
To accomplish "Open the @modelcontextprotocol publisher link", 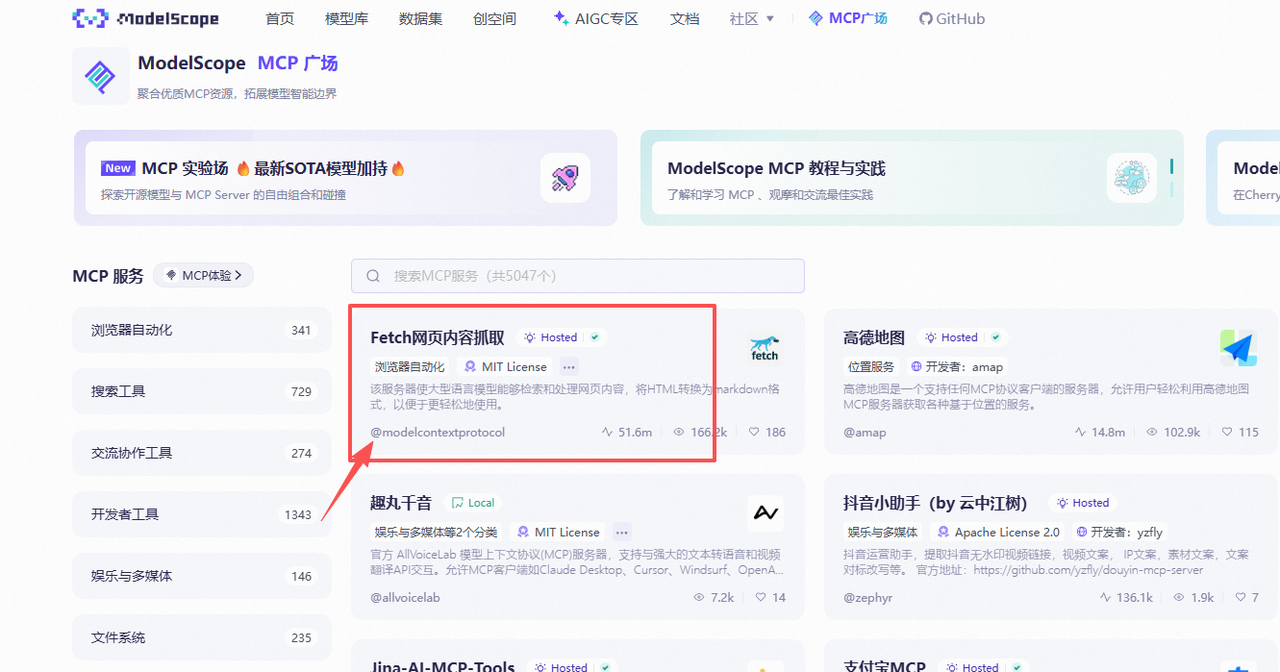I will coord(440,432).
